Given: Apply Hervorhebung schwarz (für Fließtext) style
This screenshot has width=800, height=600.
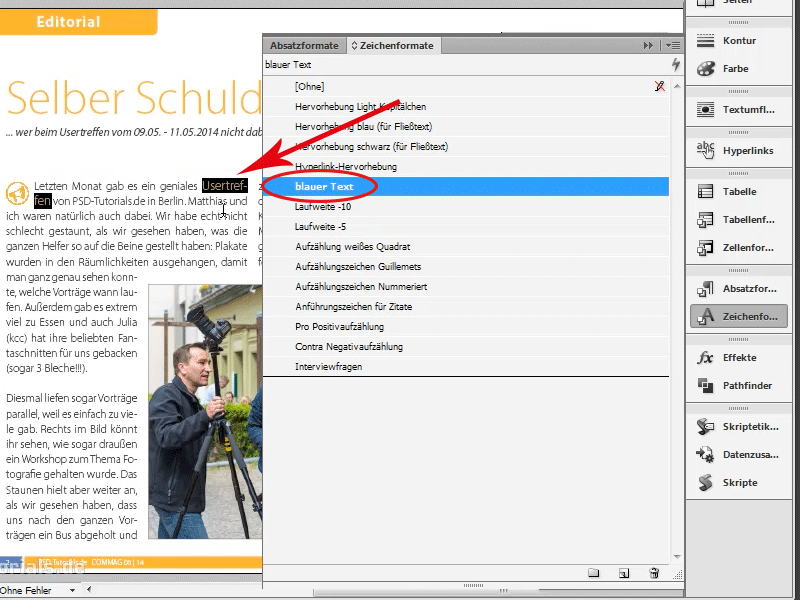Looking at the screenshot, I should [x=466, y=146].
